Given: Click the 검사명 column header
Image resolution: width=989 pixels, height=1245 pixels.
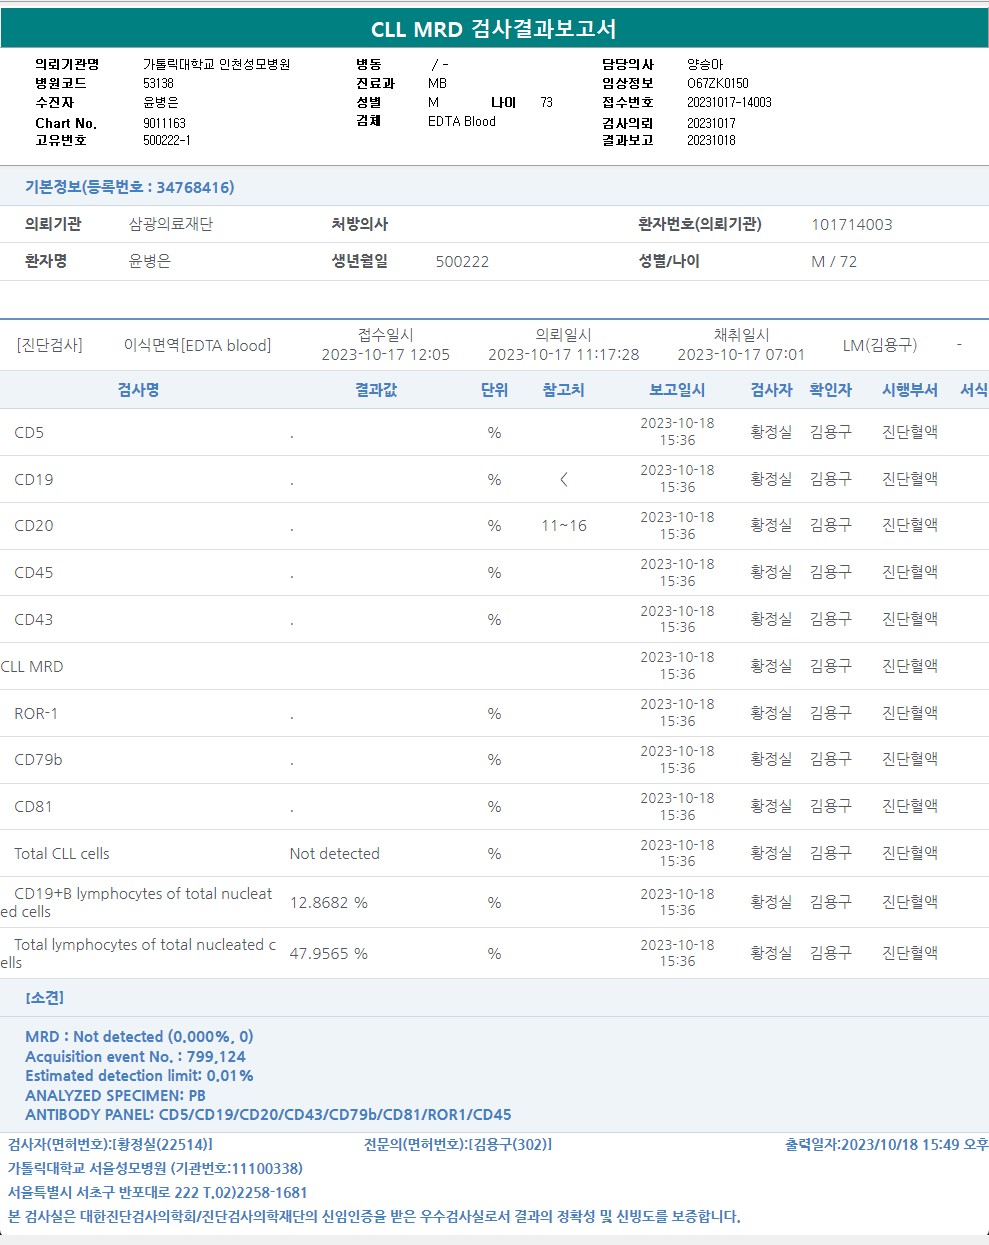Looking at the screenshot, I should (x=138, y=390).
